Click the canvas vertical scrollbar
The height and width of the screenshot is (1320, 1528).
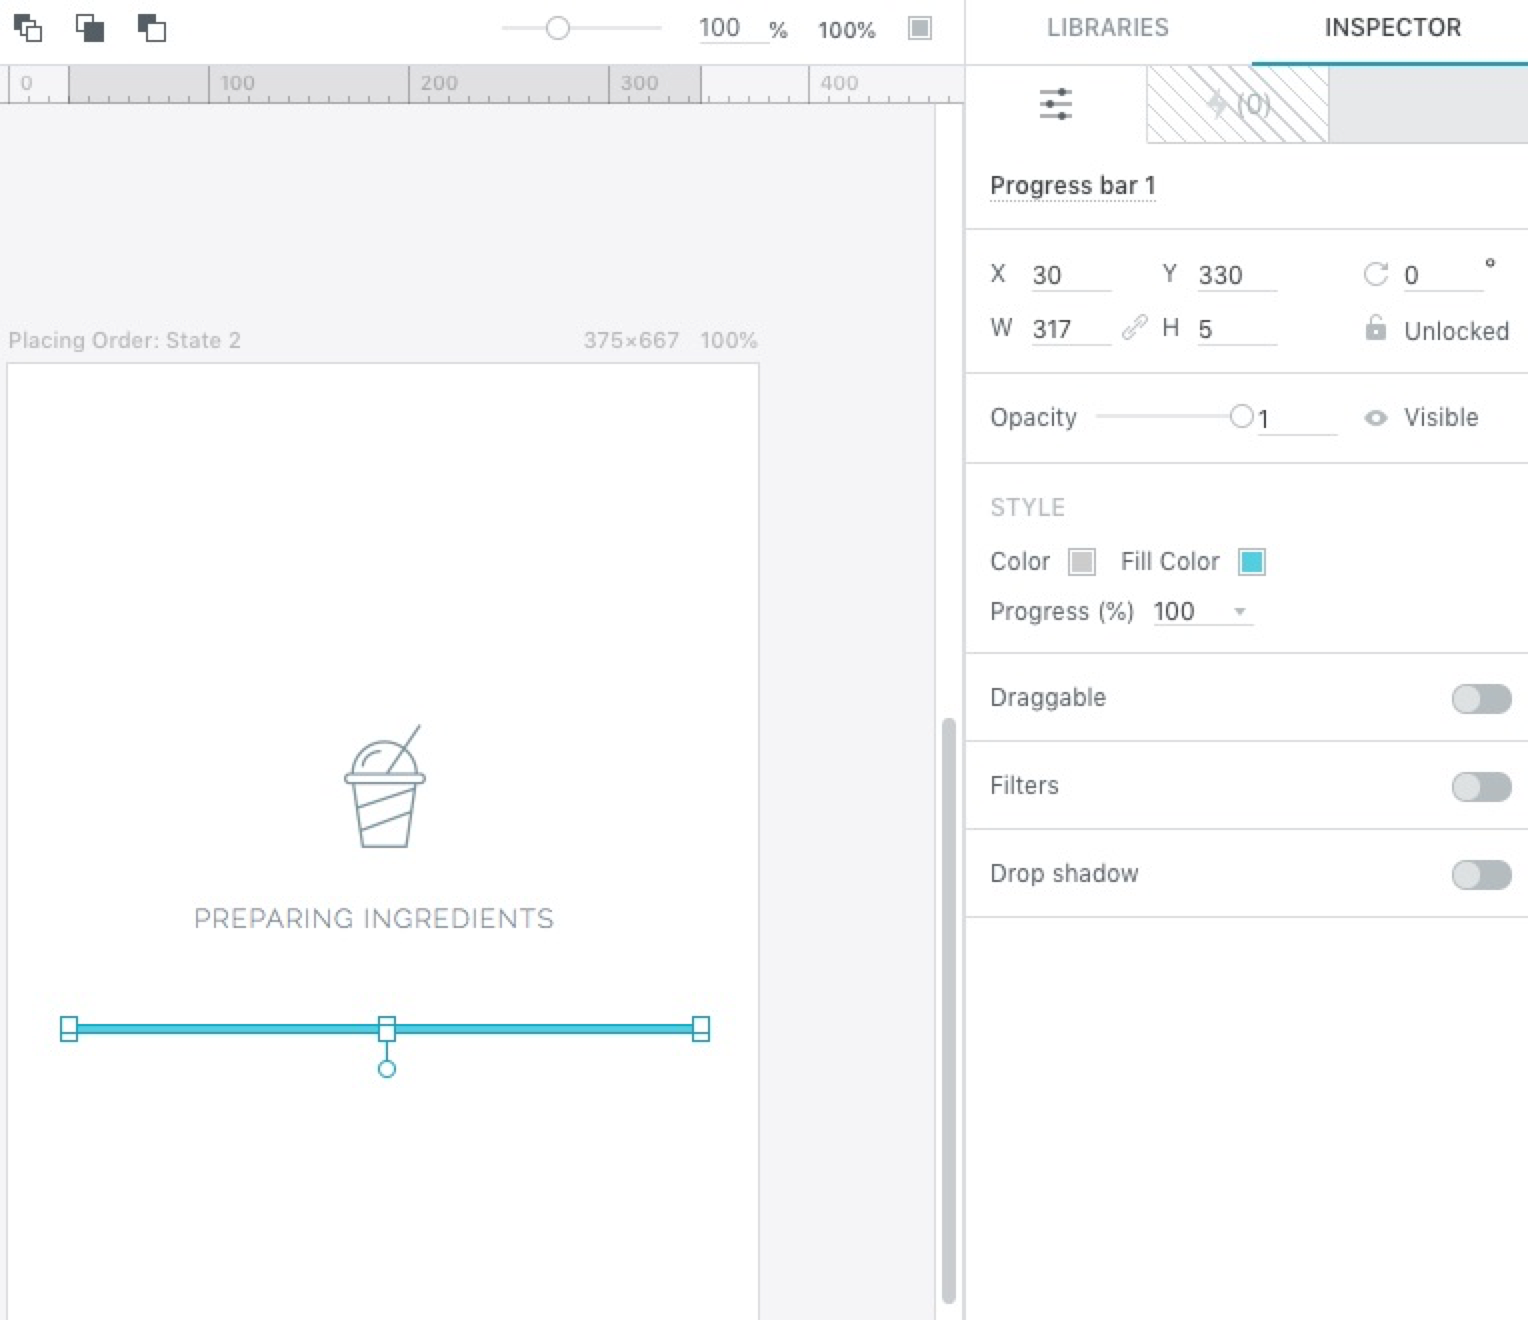pos(948,1010)
